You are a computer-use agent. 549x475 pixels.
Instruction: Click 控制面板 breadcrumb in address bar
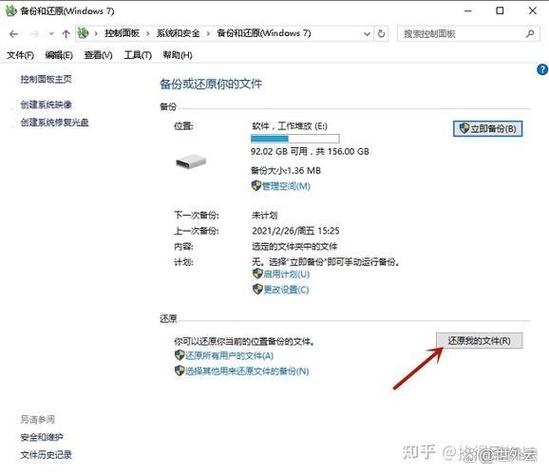coord(122,33)
